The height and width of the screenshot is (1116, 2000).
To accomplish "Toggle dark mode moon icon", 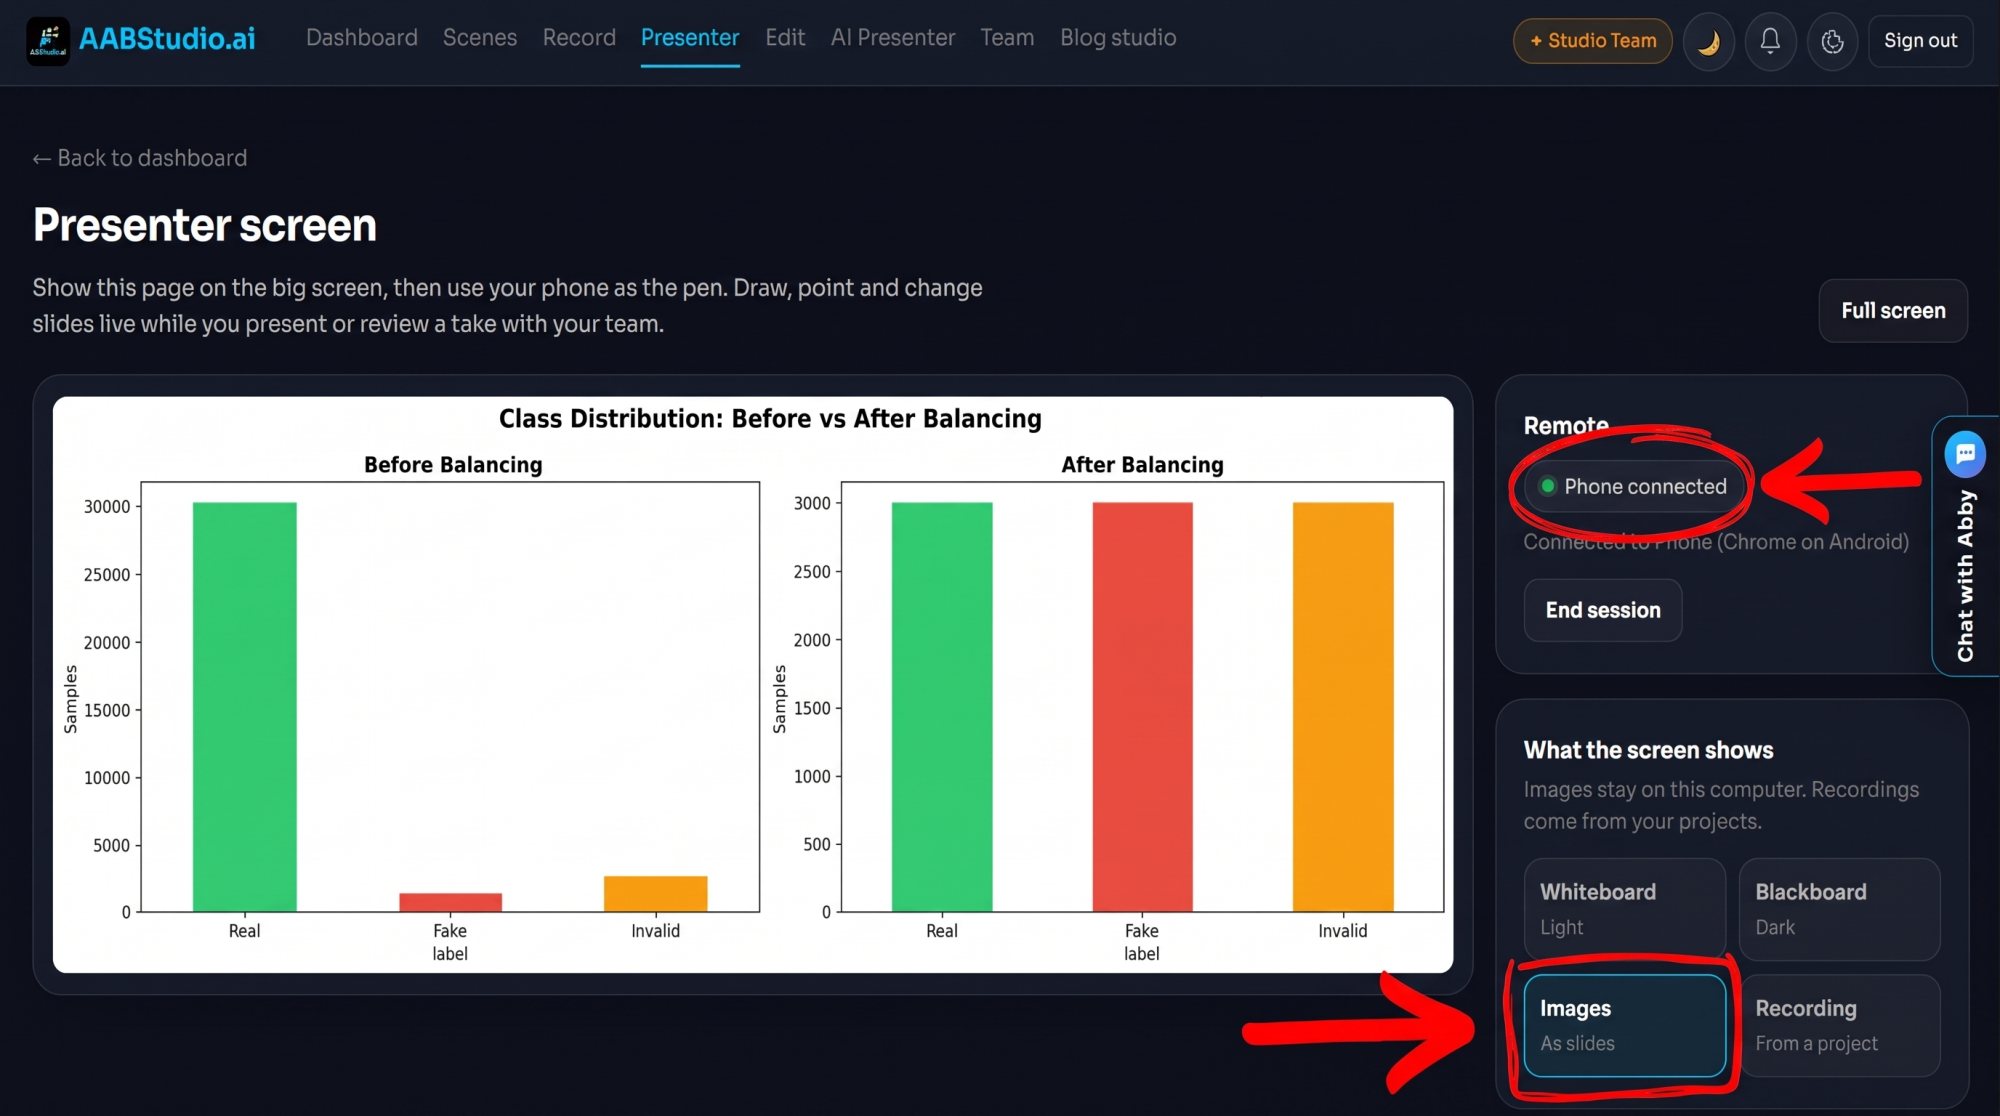I will click(1708, 41).
